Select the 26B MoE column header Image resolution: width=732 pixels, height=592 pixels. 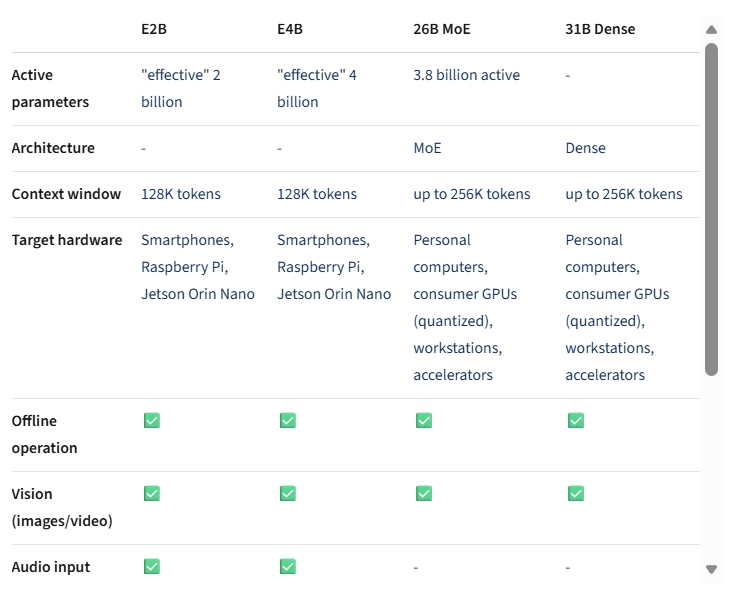(x=442, y=29)
